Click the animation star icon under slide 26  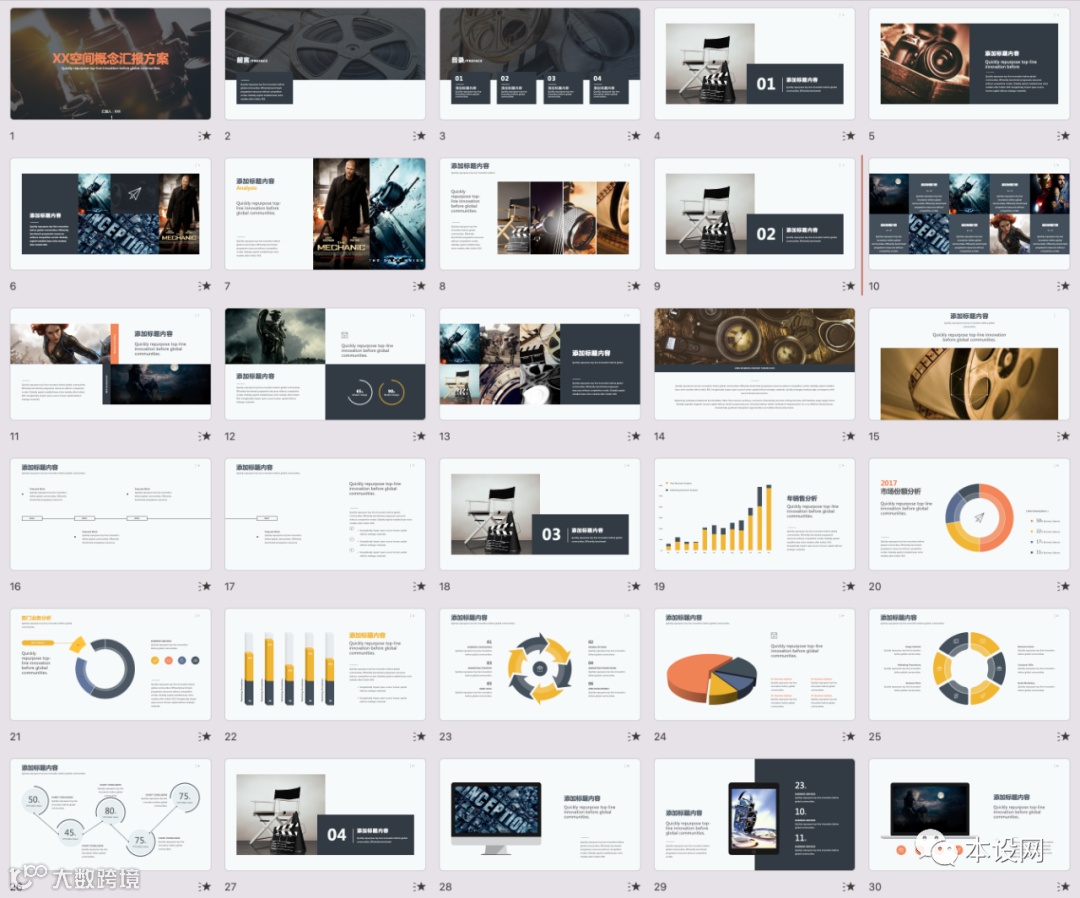click(205, 886)
